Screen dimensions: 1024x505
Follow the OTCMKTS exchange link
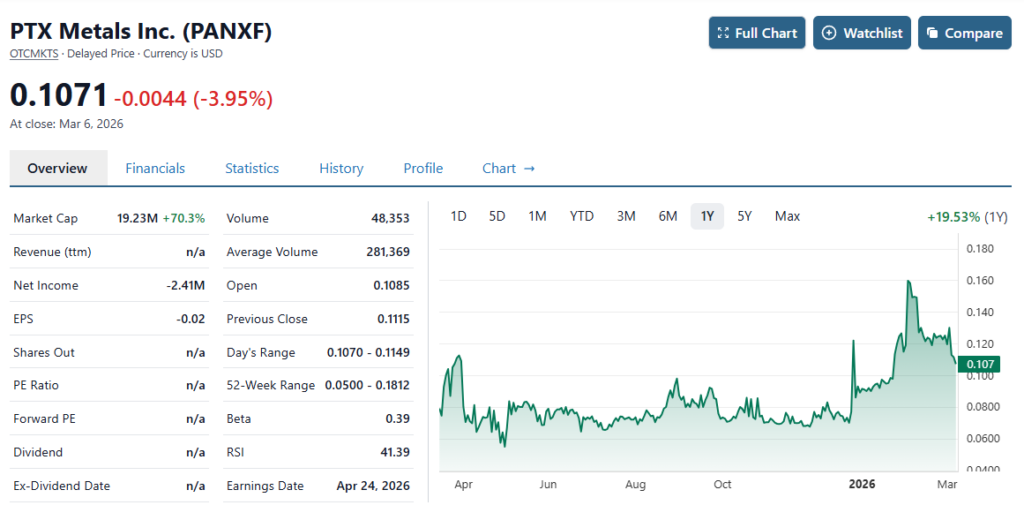click(x=34, y=53)
